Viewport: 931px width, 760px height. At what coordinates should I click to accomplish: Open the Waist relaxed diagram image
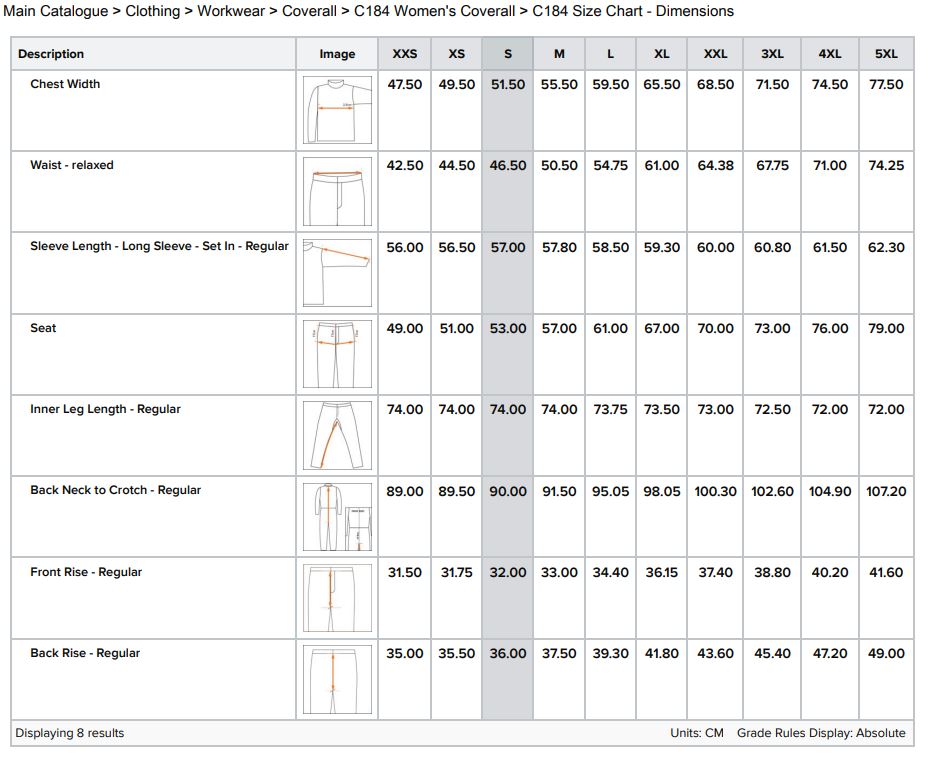337,191
